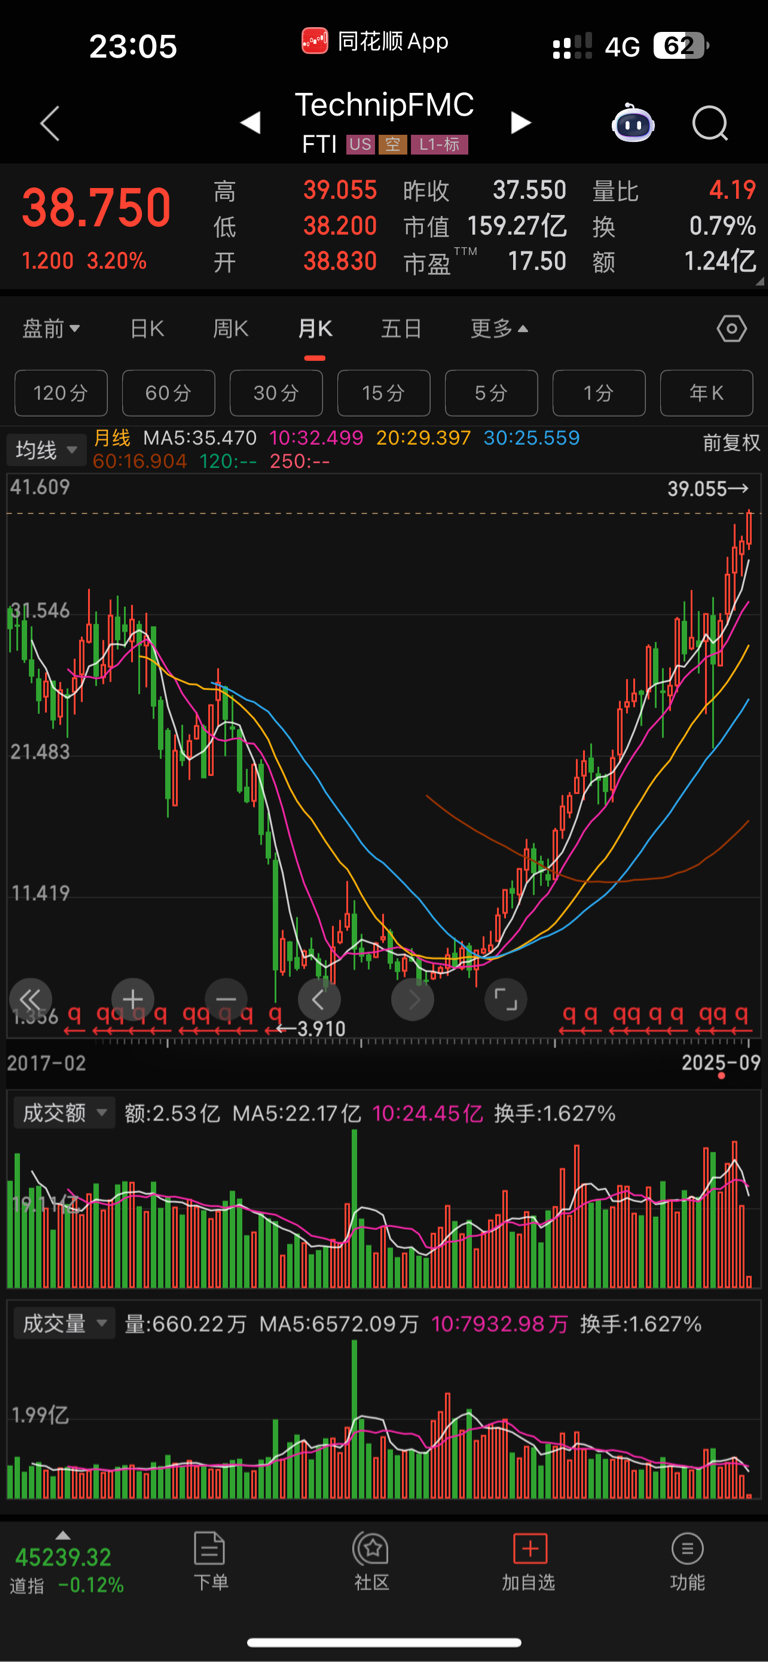The width and height of the screenshot is (768, 1662).
Task: Tap 60:16.904 moving average value
Action: tap(140, 461)
